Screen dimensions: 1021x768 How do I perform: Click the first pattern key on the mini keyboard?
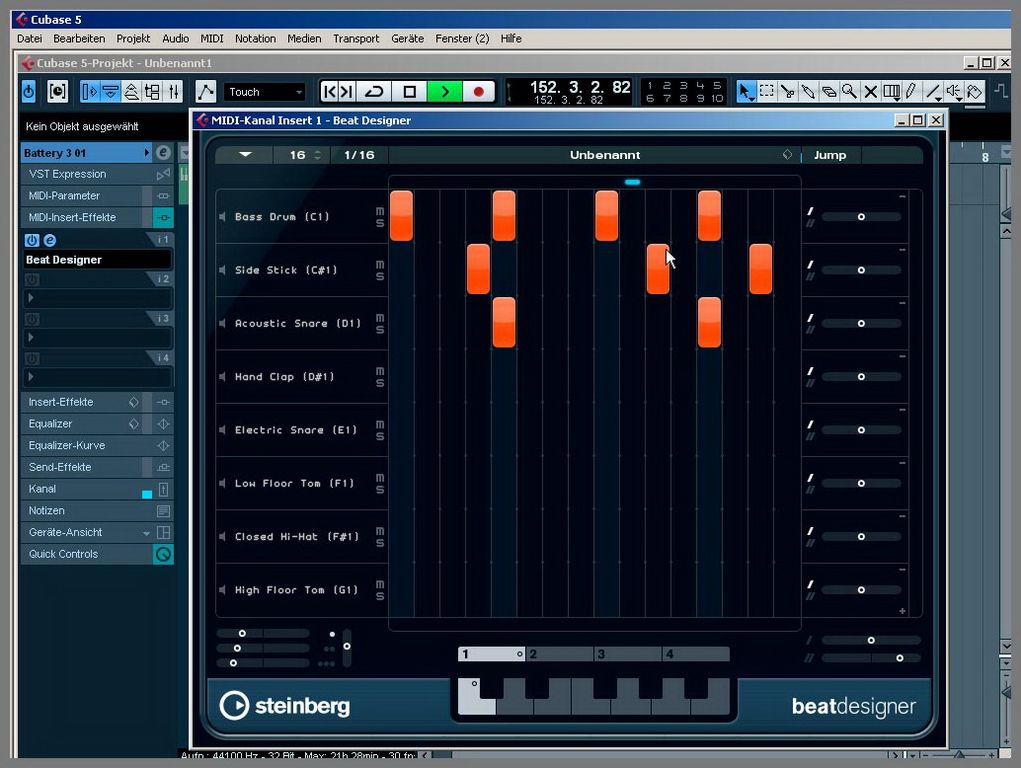(476, 696)
